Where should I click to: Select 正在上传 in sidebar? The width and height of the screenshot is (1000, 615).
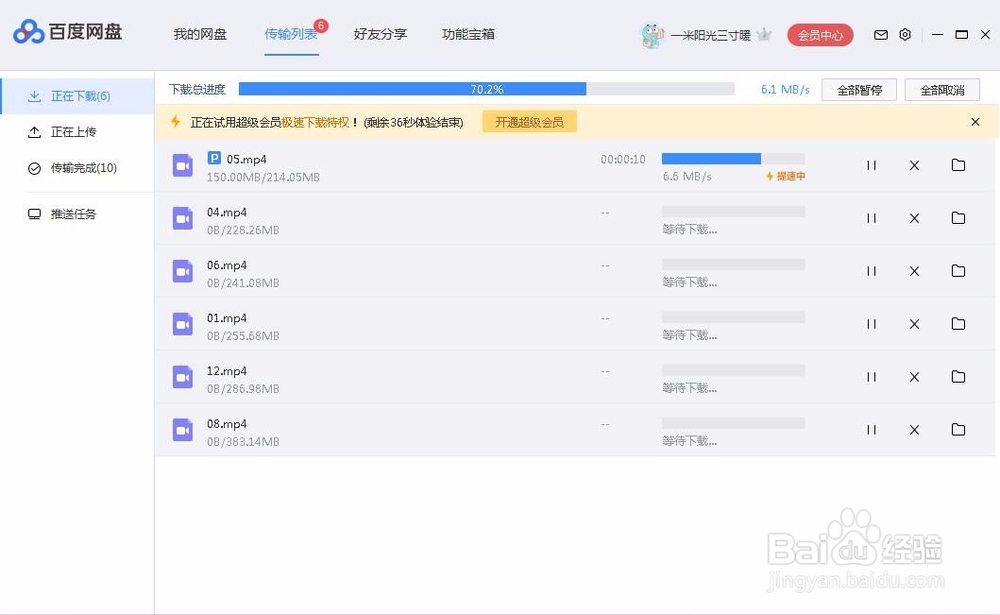tap(77, 132)
